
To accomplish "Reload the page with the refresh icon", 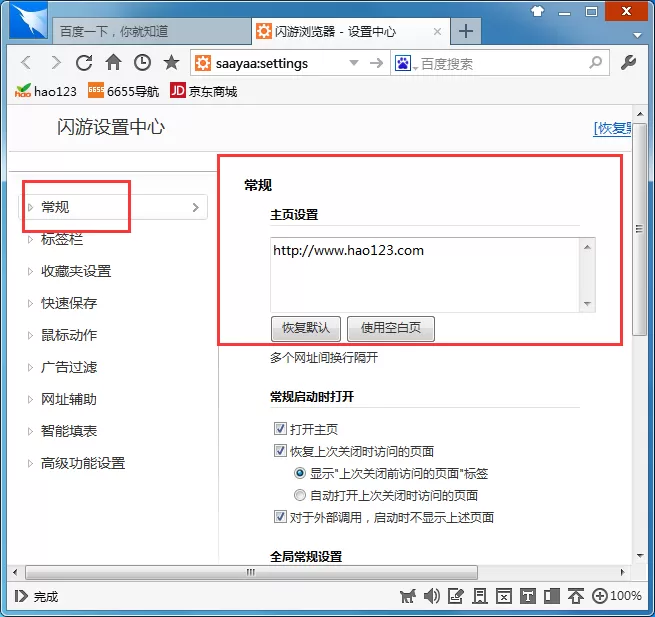I will pyautogui.click(x=84, y=63).
